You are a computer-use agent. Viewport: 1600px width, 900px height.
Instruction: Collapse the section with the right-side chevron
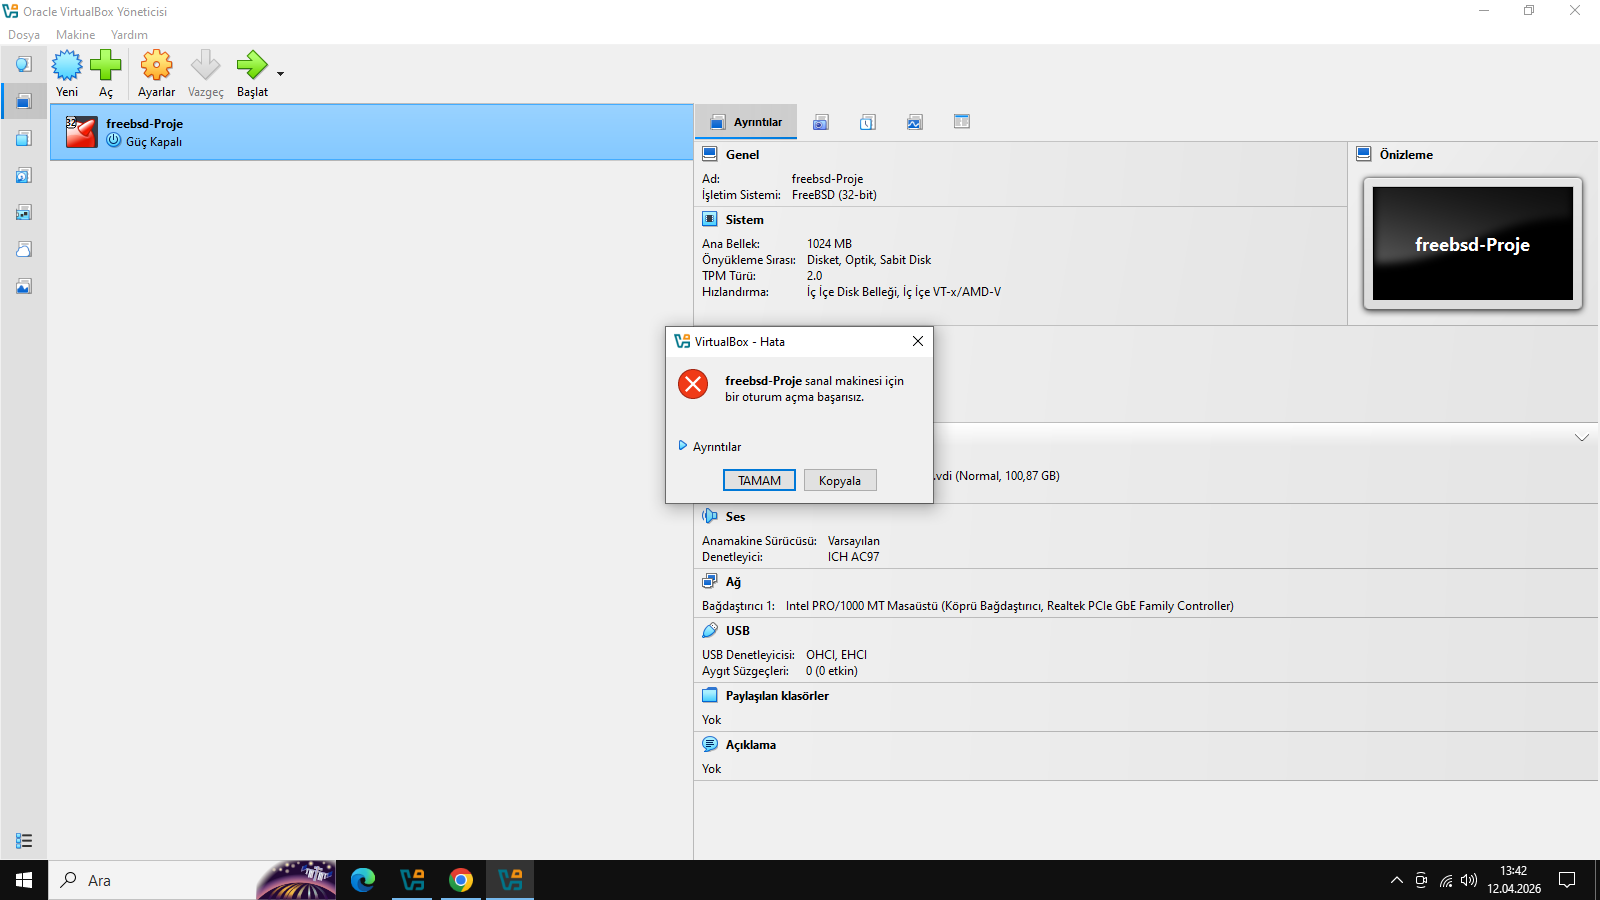(x=1582, y=438)
